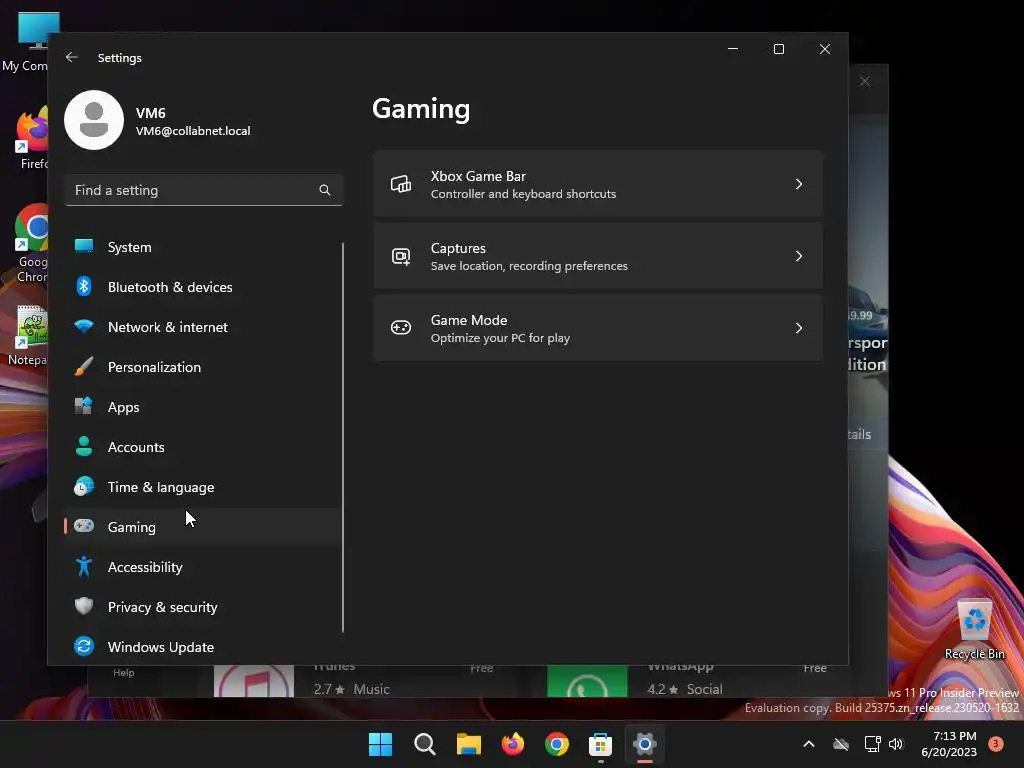The height and width of the screenshot is (768, 1024).
Task: Click the volume speaker tray icon
Action: pos(897,744)
